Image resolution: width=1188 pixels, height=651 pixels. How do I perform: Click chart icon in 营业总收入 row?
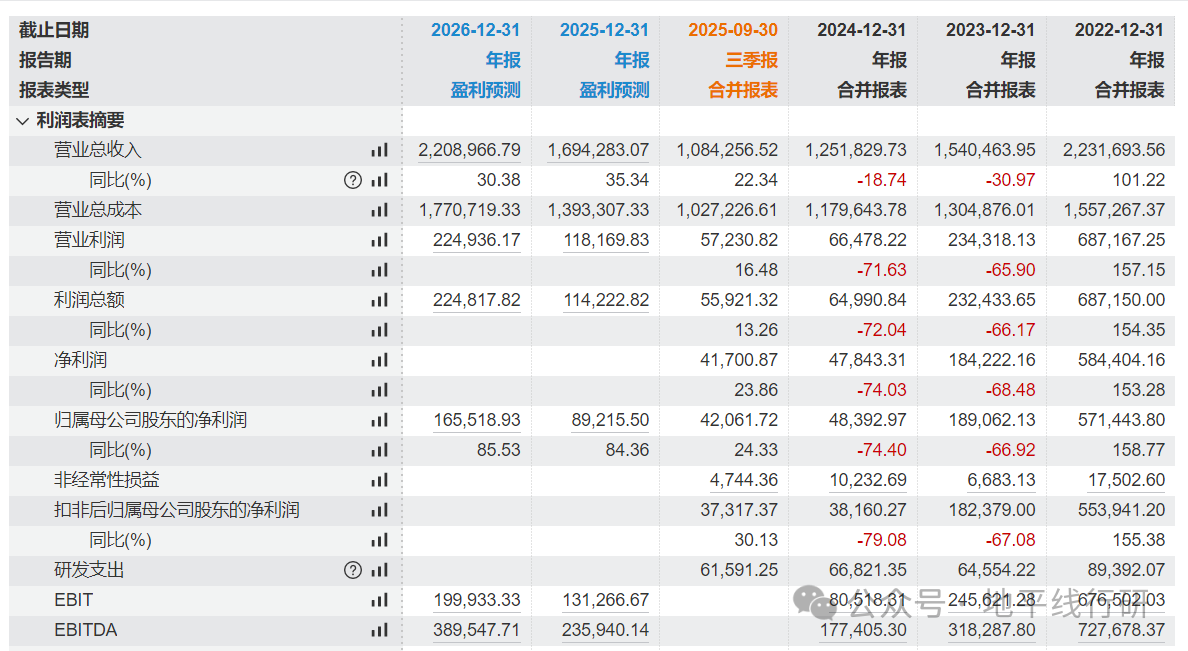(x=379, y=150)
